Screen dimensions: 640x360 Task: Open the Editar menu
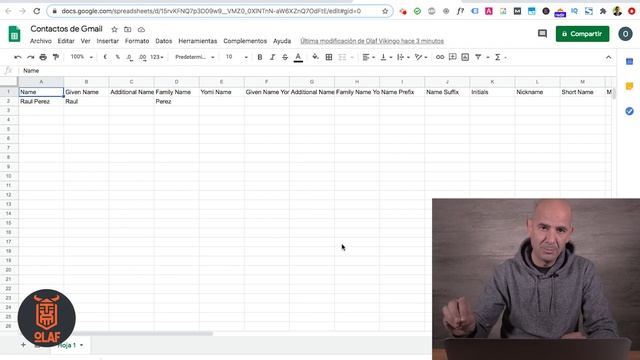pos(66,41)
